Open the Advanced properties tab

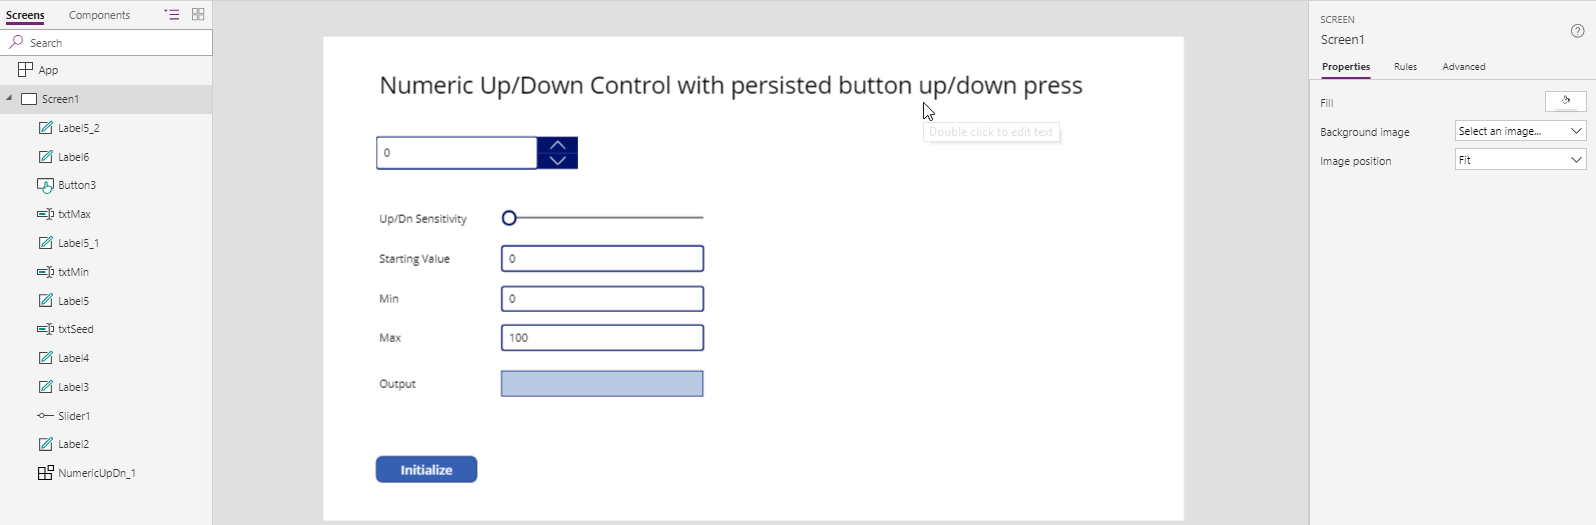point(1463,67)
